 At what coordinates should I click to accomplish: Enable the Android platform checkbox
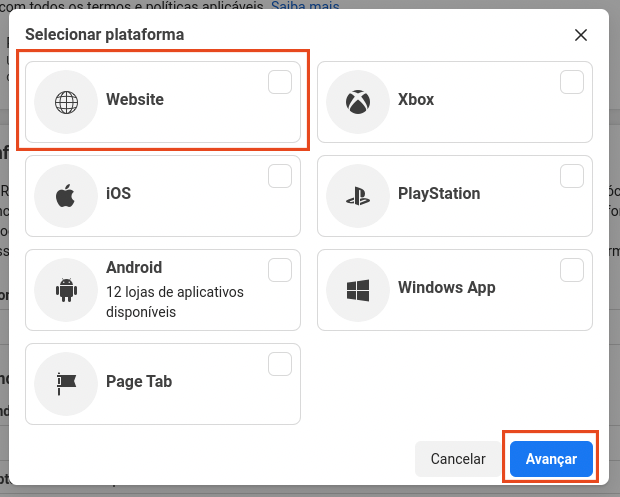click(x=280, y=270)
